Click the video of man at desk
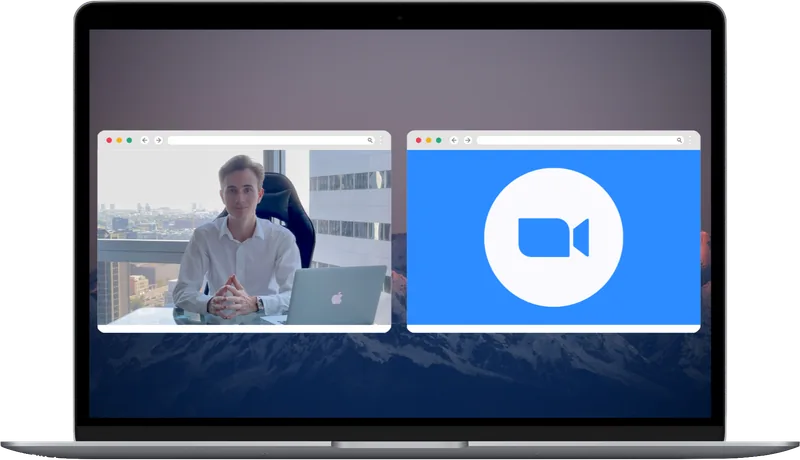The image size is (800, 460). tap(244, 237)
